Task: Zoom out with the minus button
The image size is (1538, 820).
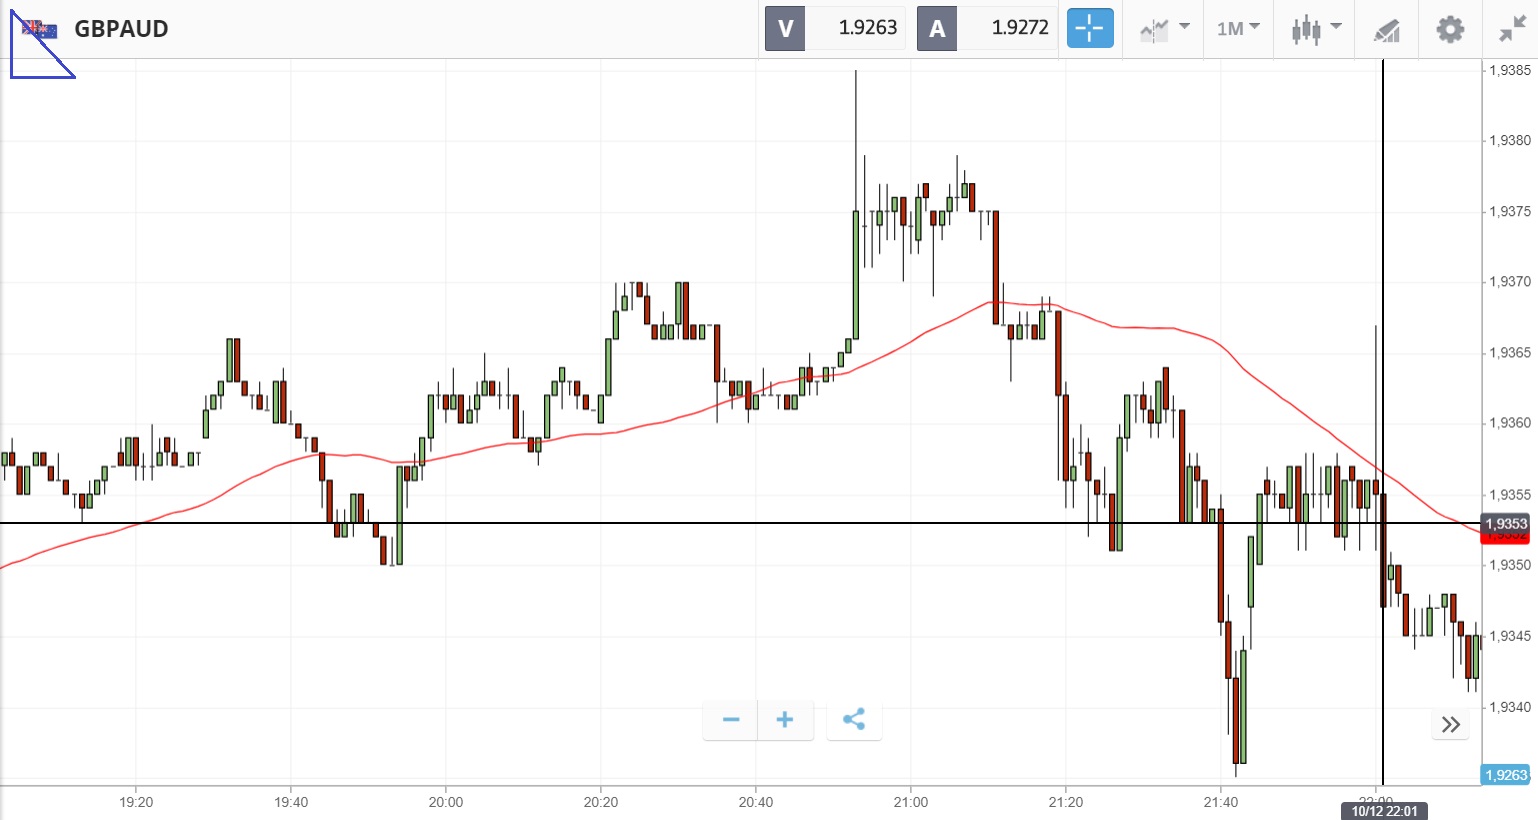Action: tap(731, 720)
